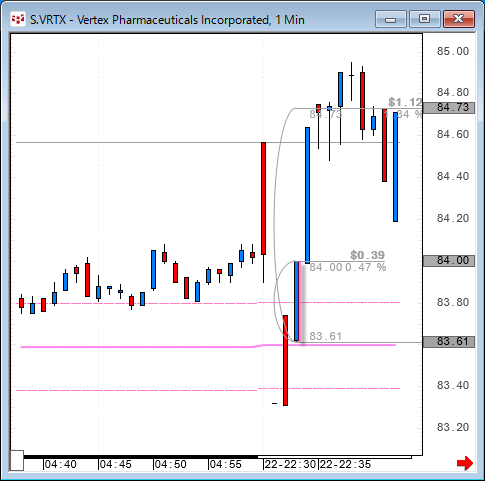The width and height of the screenshot is (485, 481).
Task: Click the 83.61 label inside the chart
Action: click(326, 336)
